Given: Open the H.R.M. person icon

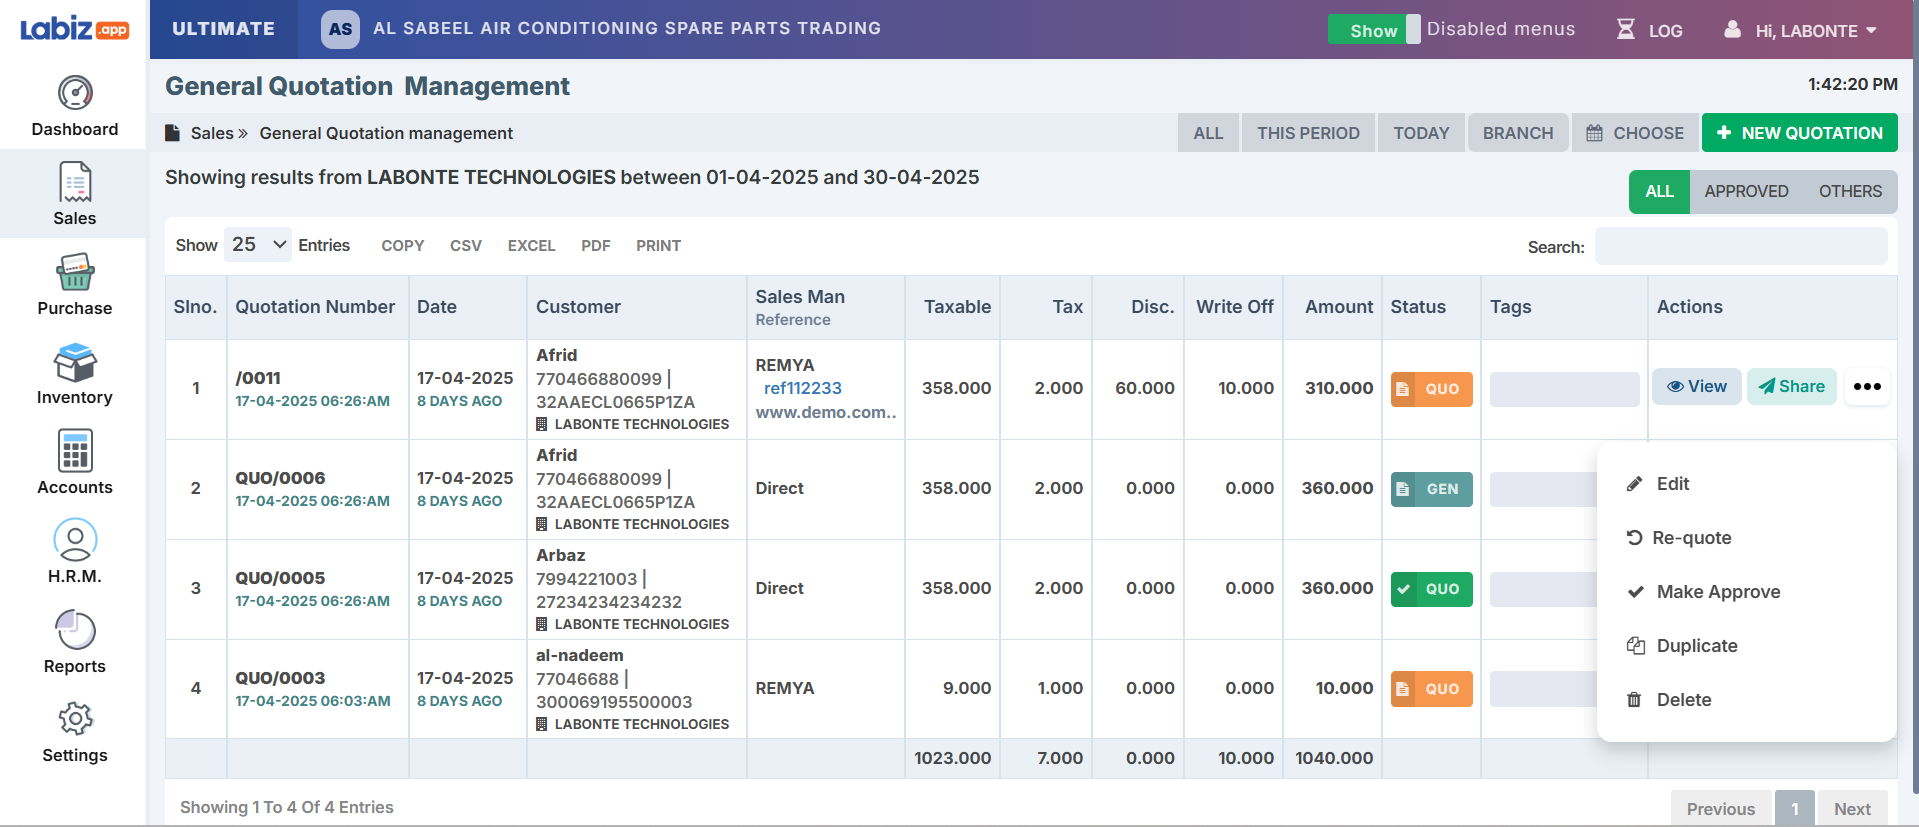Looking at the screenshot, I should point(75,540).
